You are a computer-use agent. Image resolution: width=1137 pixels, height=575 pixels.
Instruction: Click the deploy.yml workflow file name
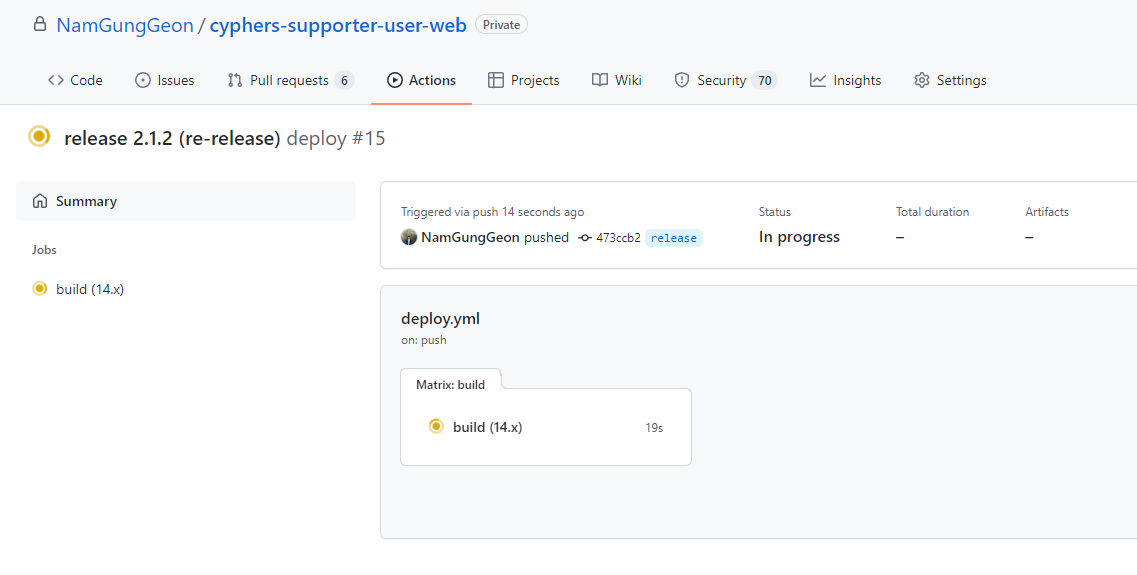point(440,318)
